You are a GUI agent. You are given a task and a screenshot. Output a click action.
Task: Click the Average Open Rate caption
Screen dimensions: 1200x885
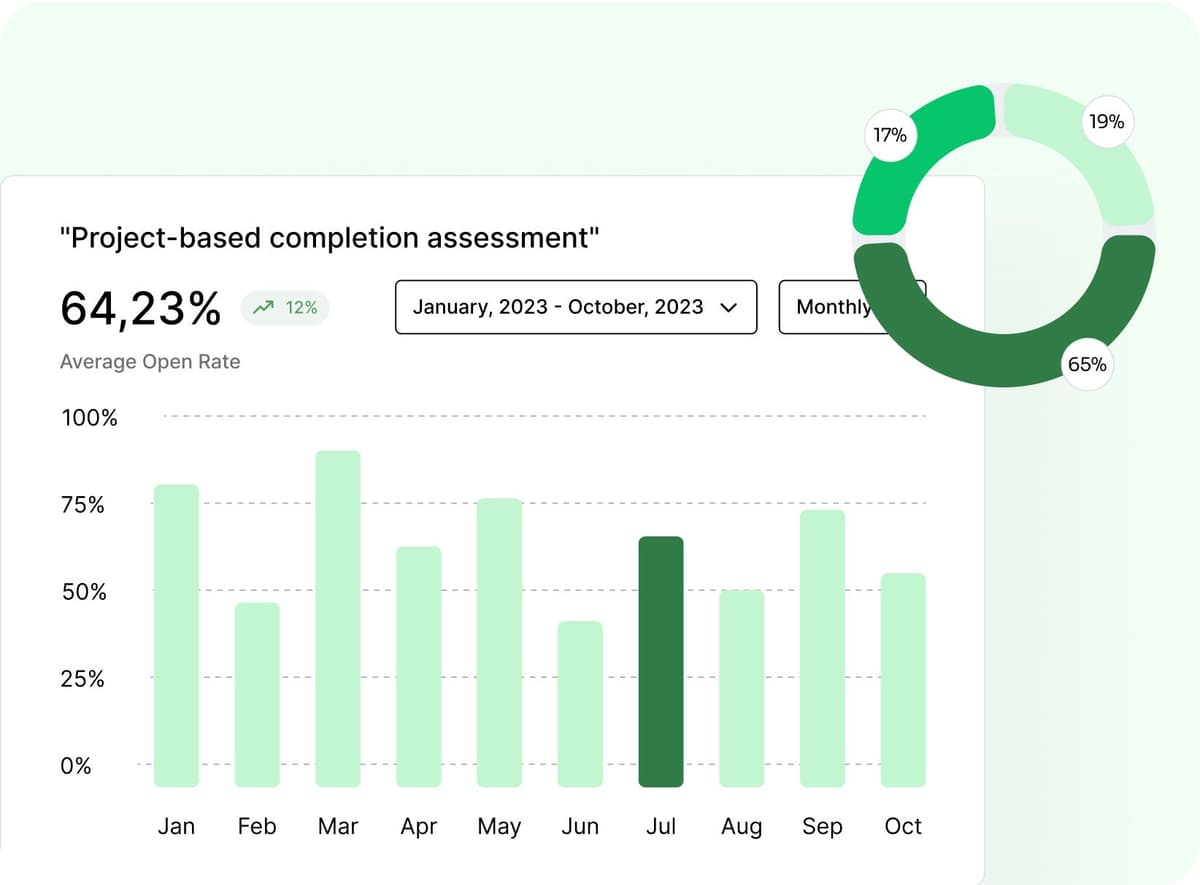[x=150, y=362]
